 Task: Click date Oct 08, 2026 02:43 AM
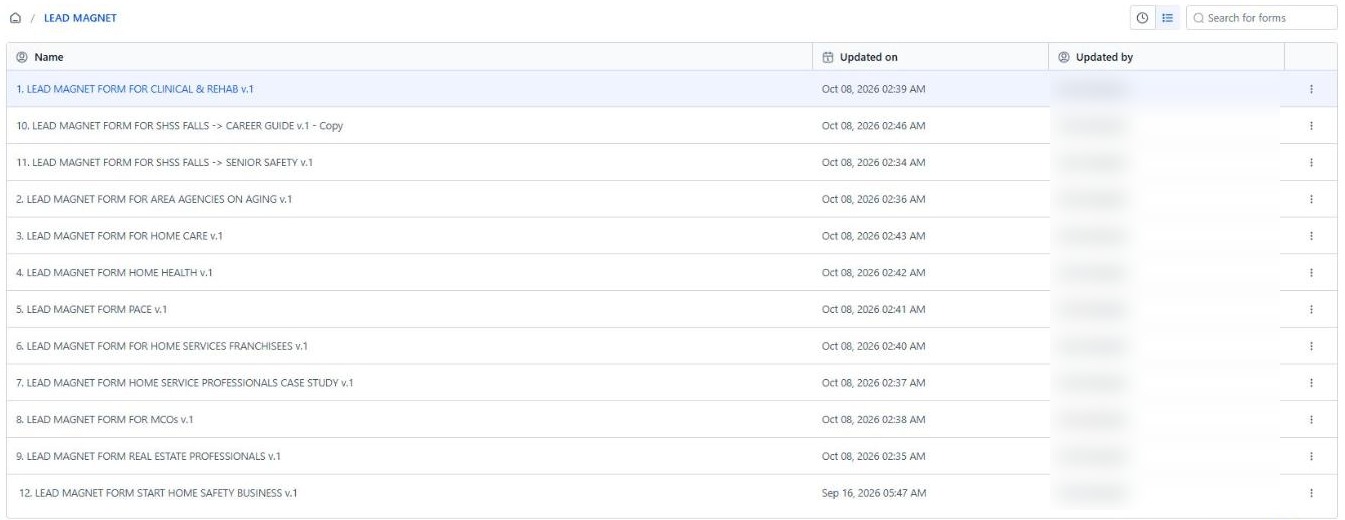tap(873, 236)
